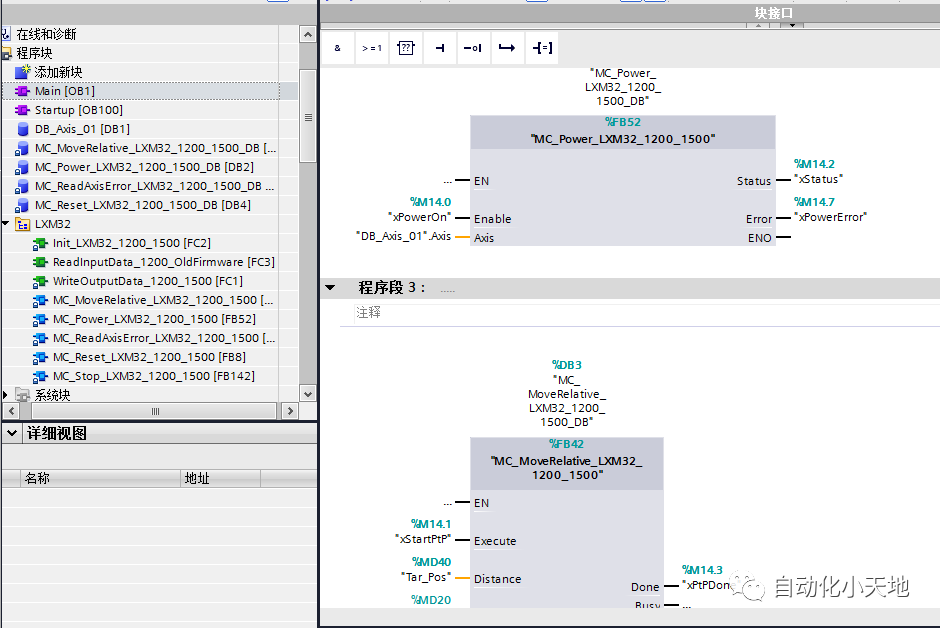Image resolution: width=940 pixels, height=628 pixels.
Task: Click the open branch arrow icon
Action: point(507,48)
